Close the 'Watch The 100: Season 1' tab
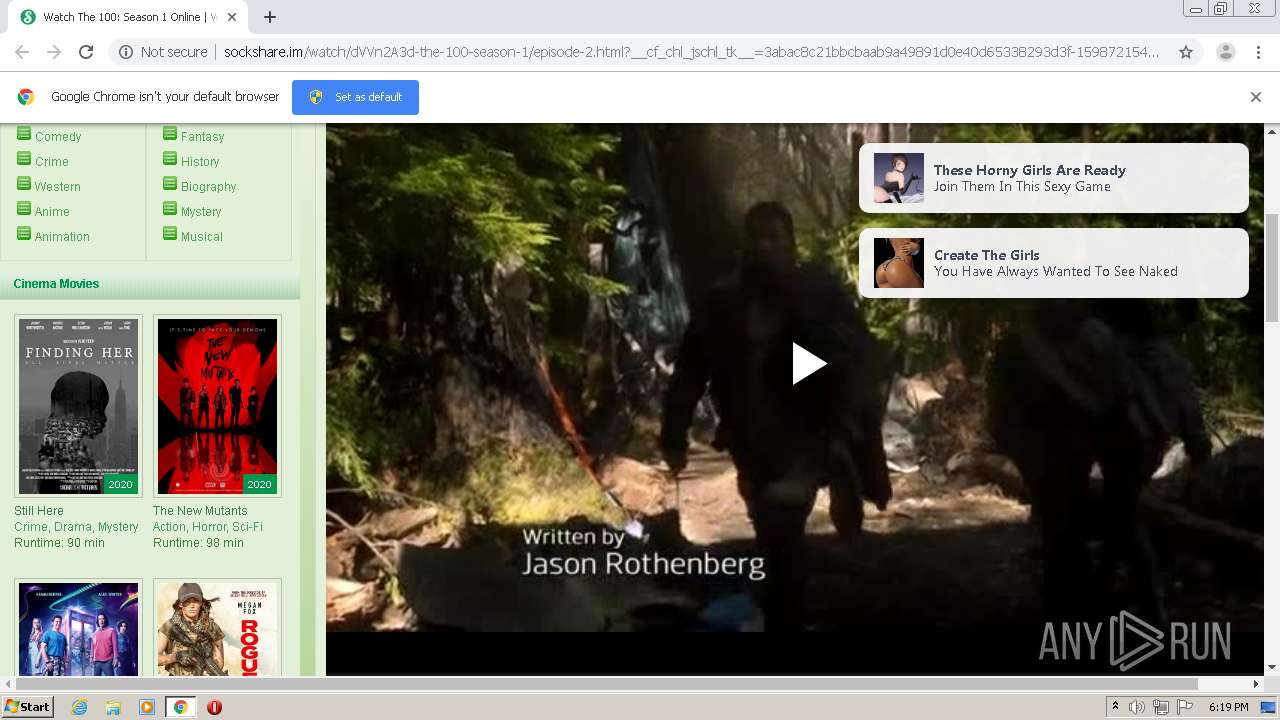 point(232,17)
